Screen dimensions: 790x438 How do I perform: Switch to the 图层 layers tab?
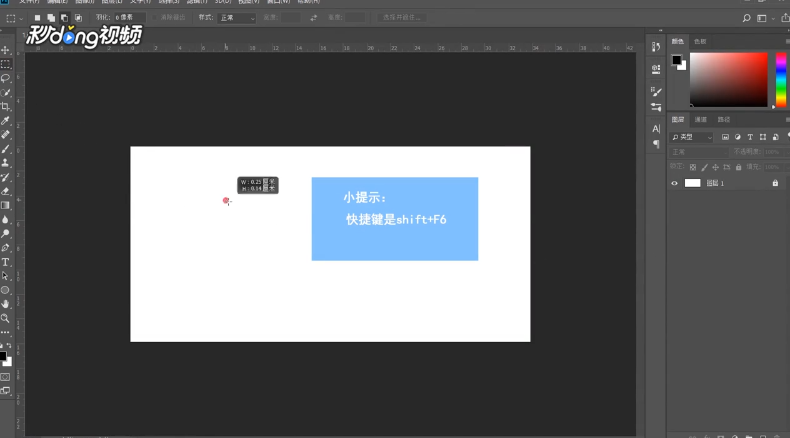pyautogui.click(x=678, y=119)
